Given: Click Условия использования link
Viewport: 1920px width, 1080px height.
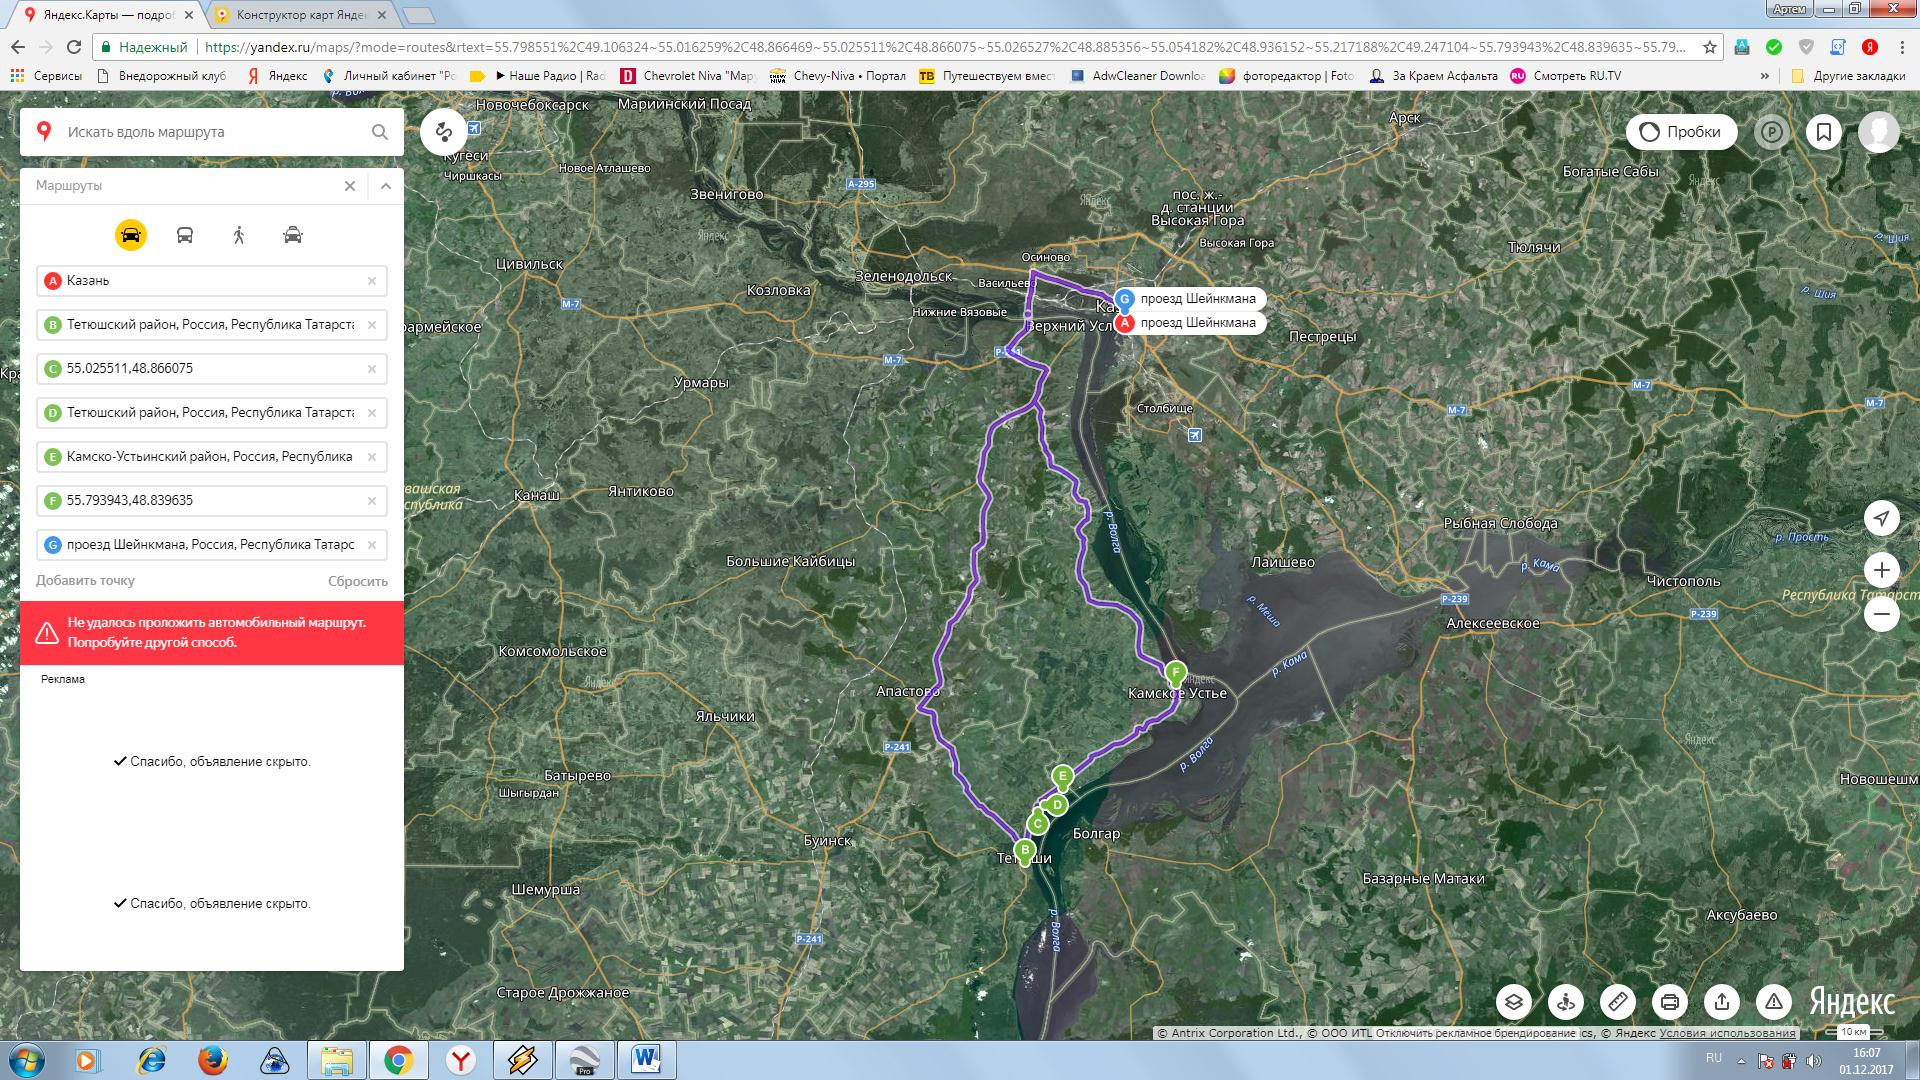Looking at the screenshot, I should 1727,1033.
